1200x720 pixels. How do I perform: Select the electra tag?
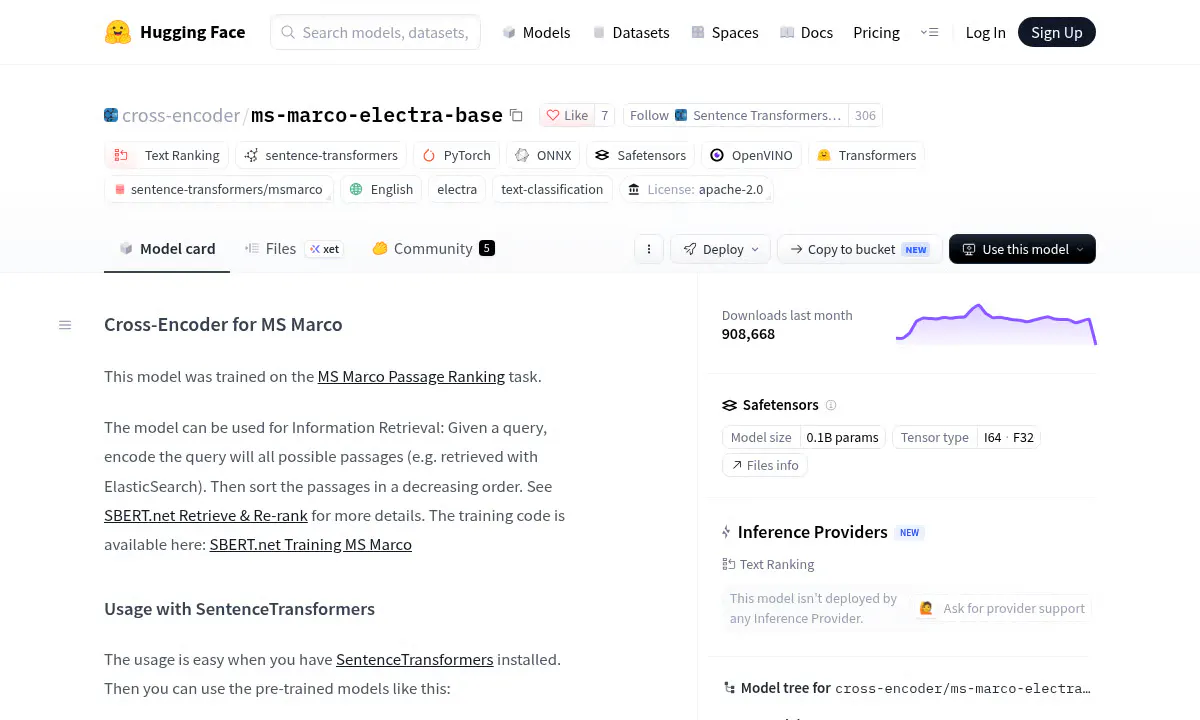[x=457, y=189]
